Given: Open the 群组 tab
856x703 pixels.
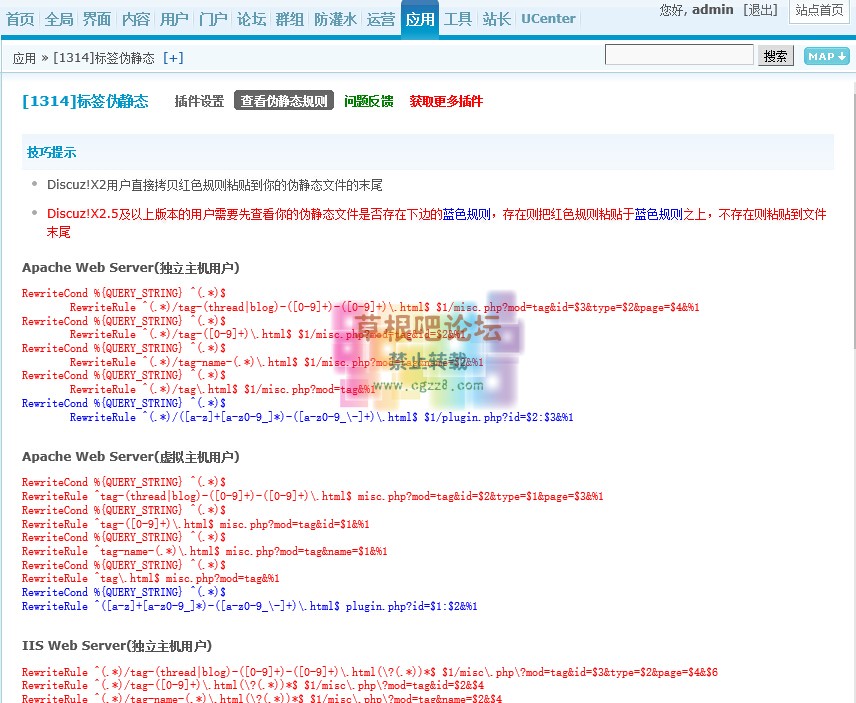Looking at the screenshot, I should coord(290,19).
